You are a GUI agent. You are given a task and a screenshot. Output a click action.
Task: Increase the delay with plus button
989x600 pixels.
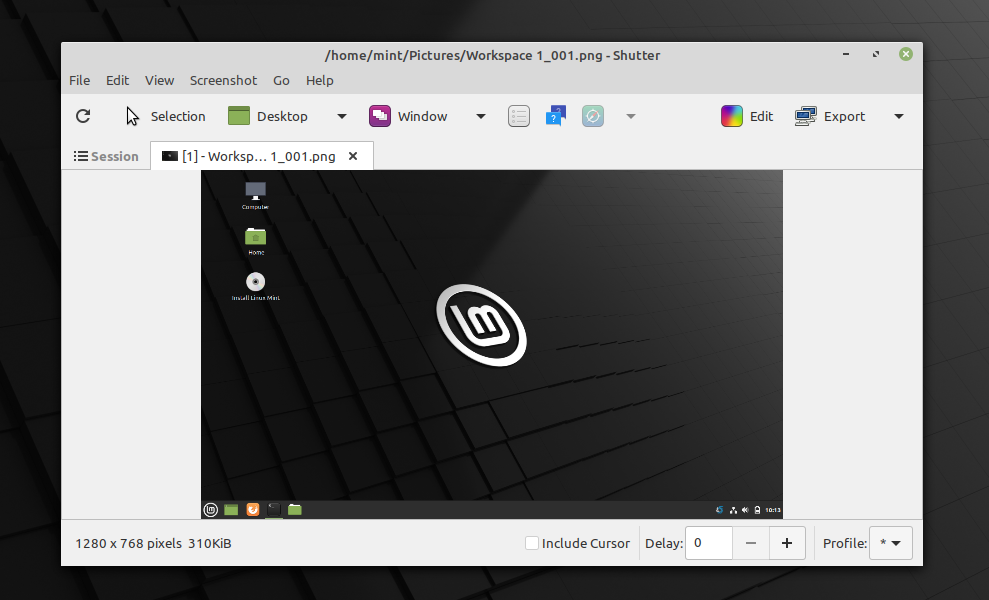point(787,543)
